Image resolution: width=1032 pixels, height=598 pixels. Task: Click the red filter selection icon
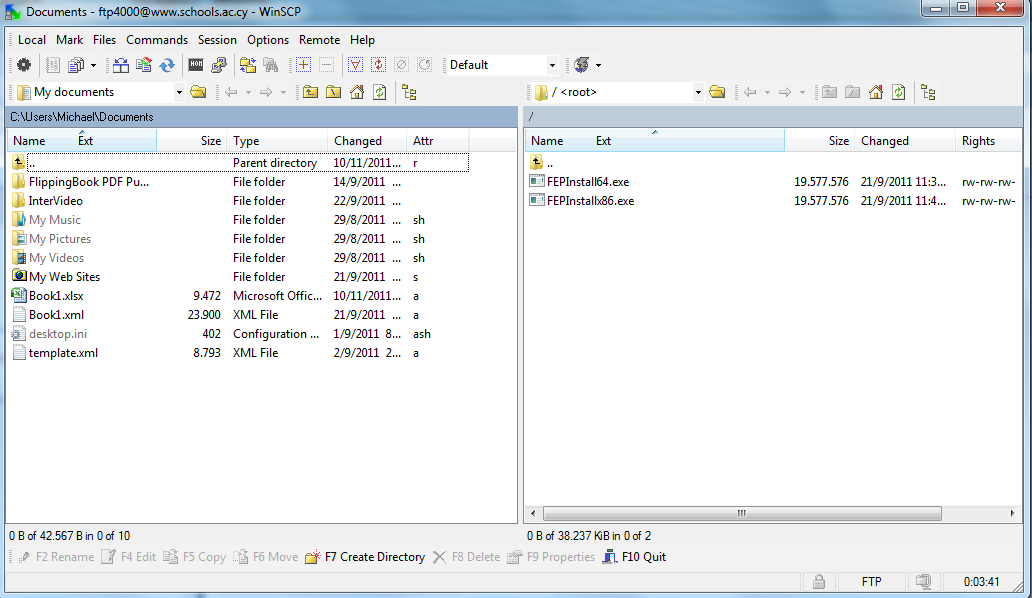click(355, 64)
